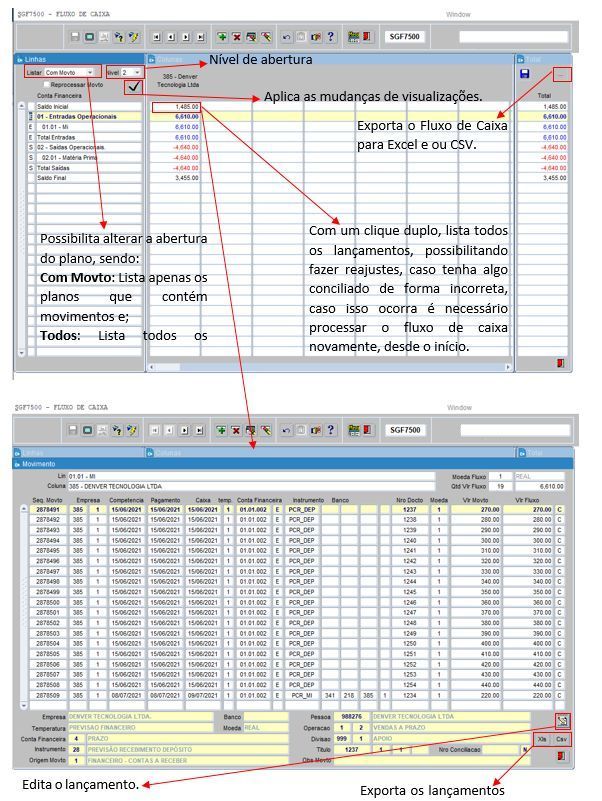
Task: Click the blue question mark help icon
Action: (x=331, y=36)
